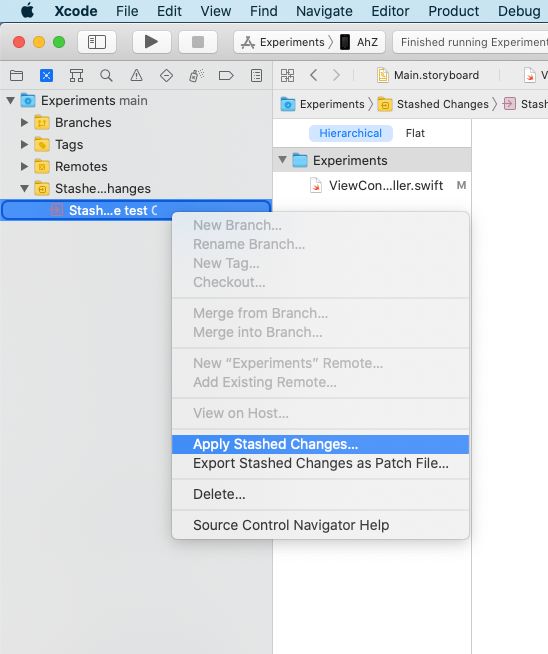Select the Stashed Changes folder row
This screenshot has width=548, height=654.
tap(136, 189)
